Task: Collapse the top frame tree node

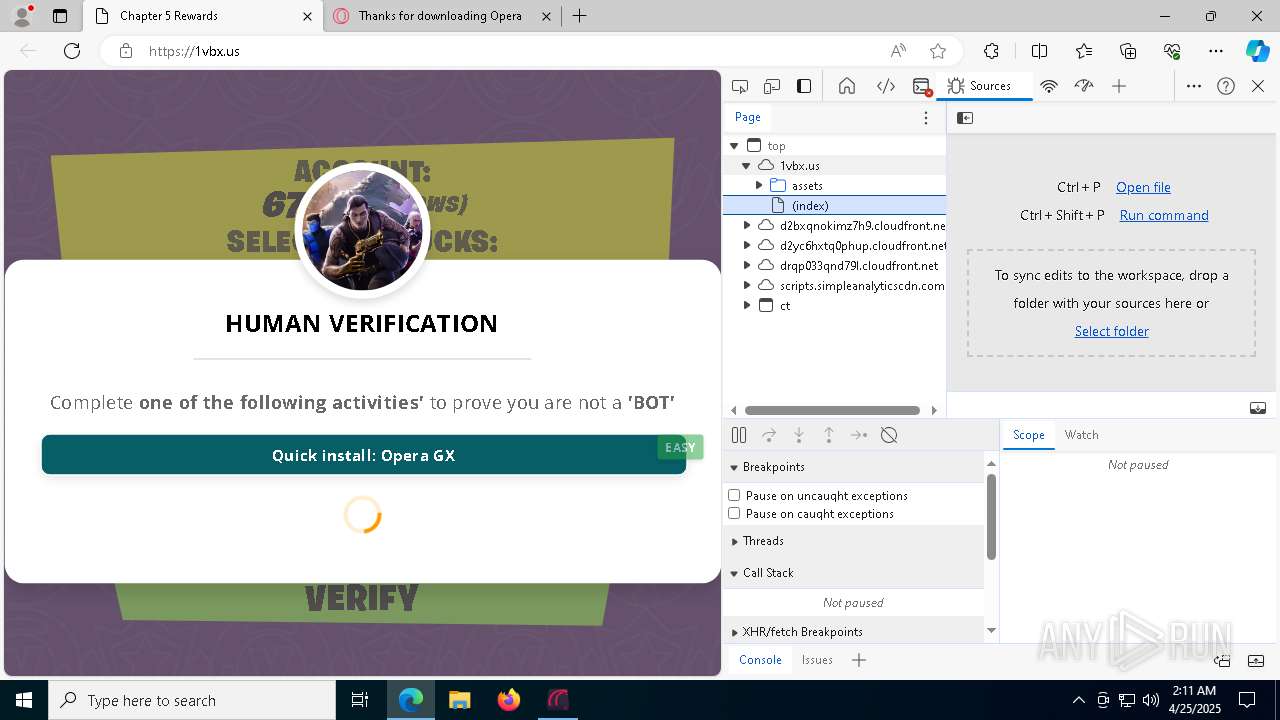Action: click(x=734, y=146)
